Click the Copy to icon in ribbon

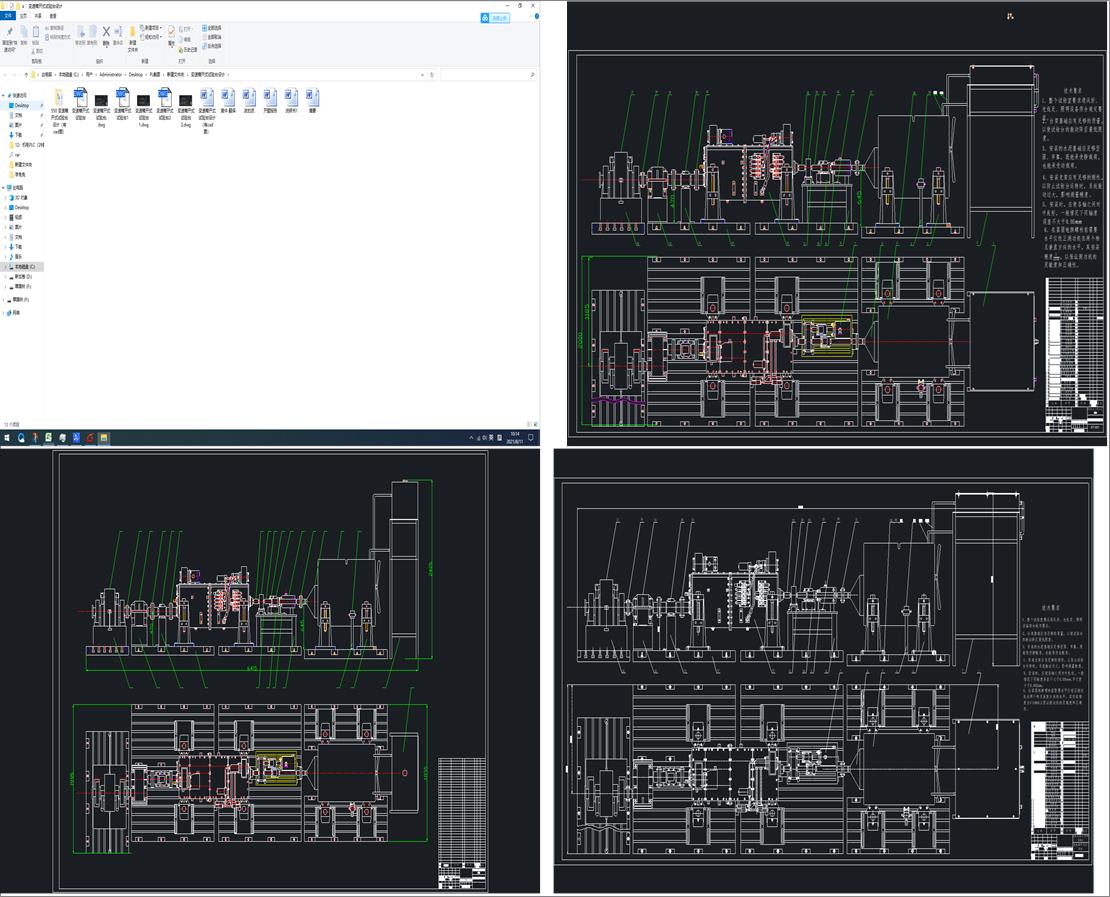[93, 33]
